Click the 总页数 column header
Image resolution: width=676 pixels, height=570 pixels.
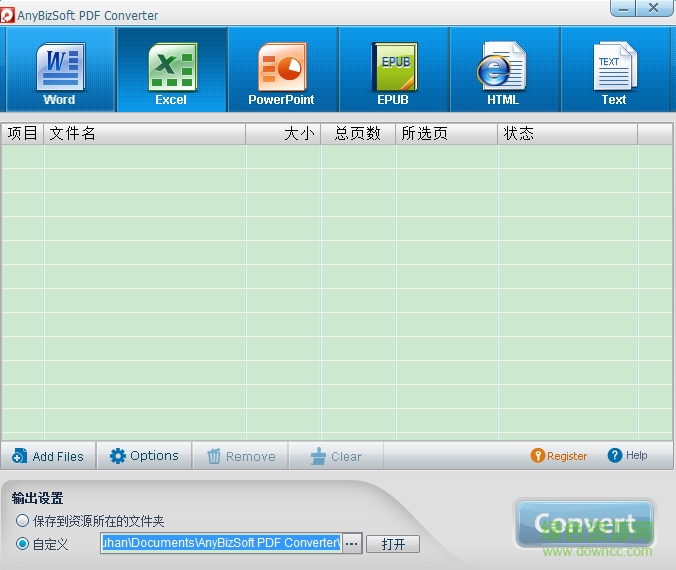click(358, 134)
